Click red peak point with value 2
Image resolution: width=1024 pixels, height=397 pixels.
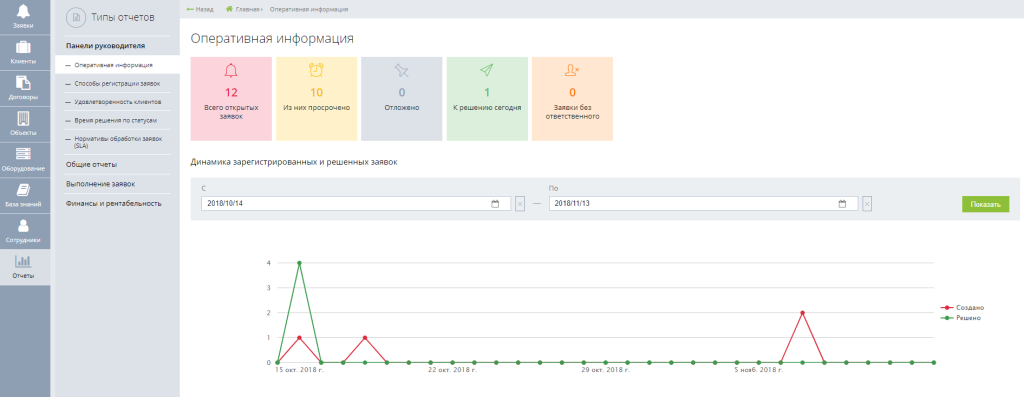tap(802, 313)
